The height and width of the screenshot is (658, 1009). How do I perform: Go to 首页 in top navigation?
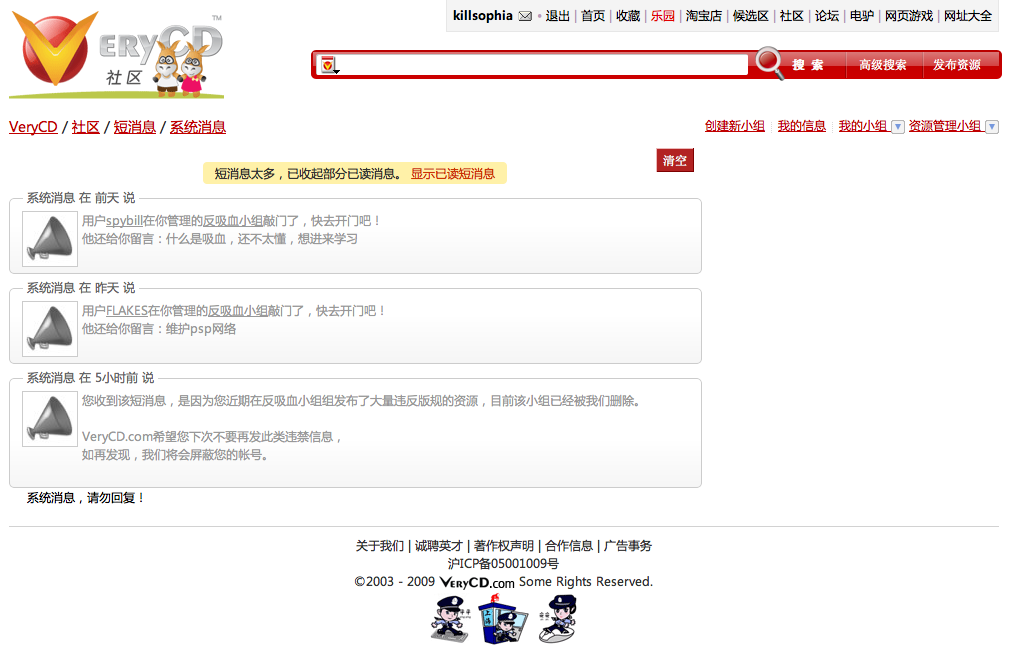[593, 16]
